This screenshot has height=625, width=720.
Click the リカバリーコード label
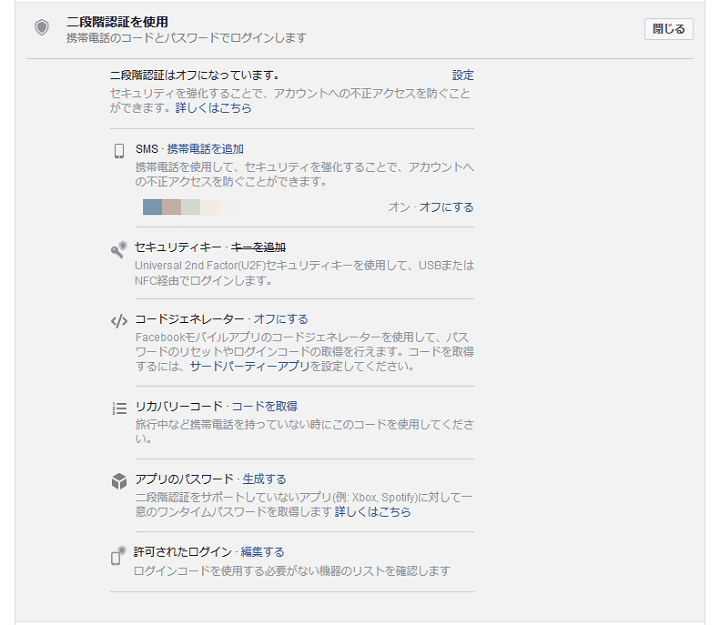tap(179, 406)
